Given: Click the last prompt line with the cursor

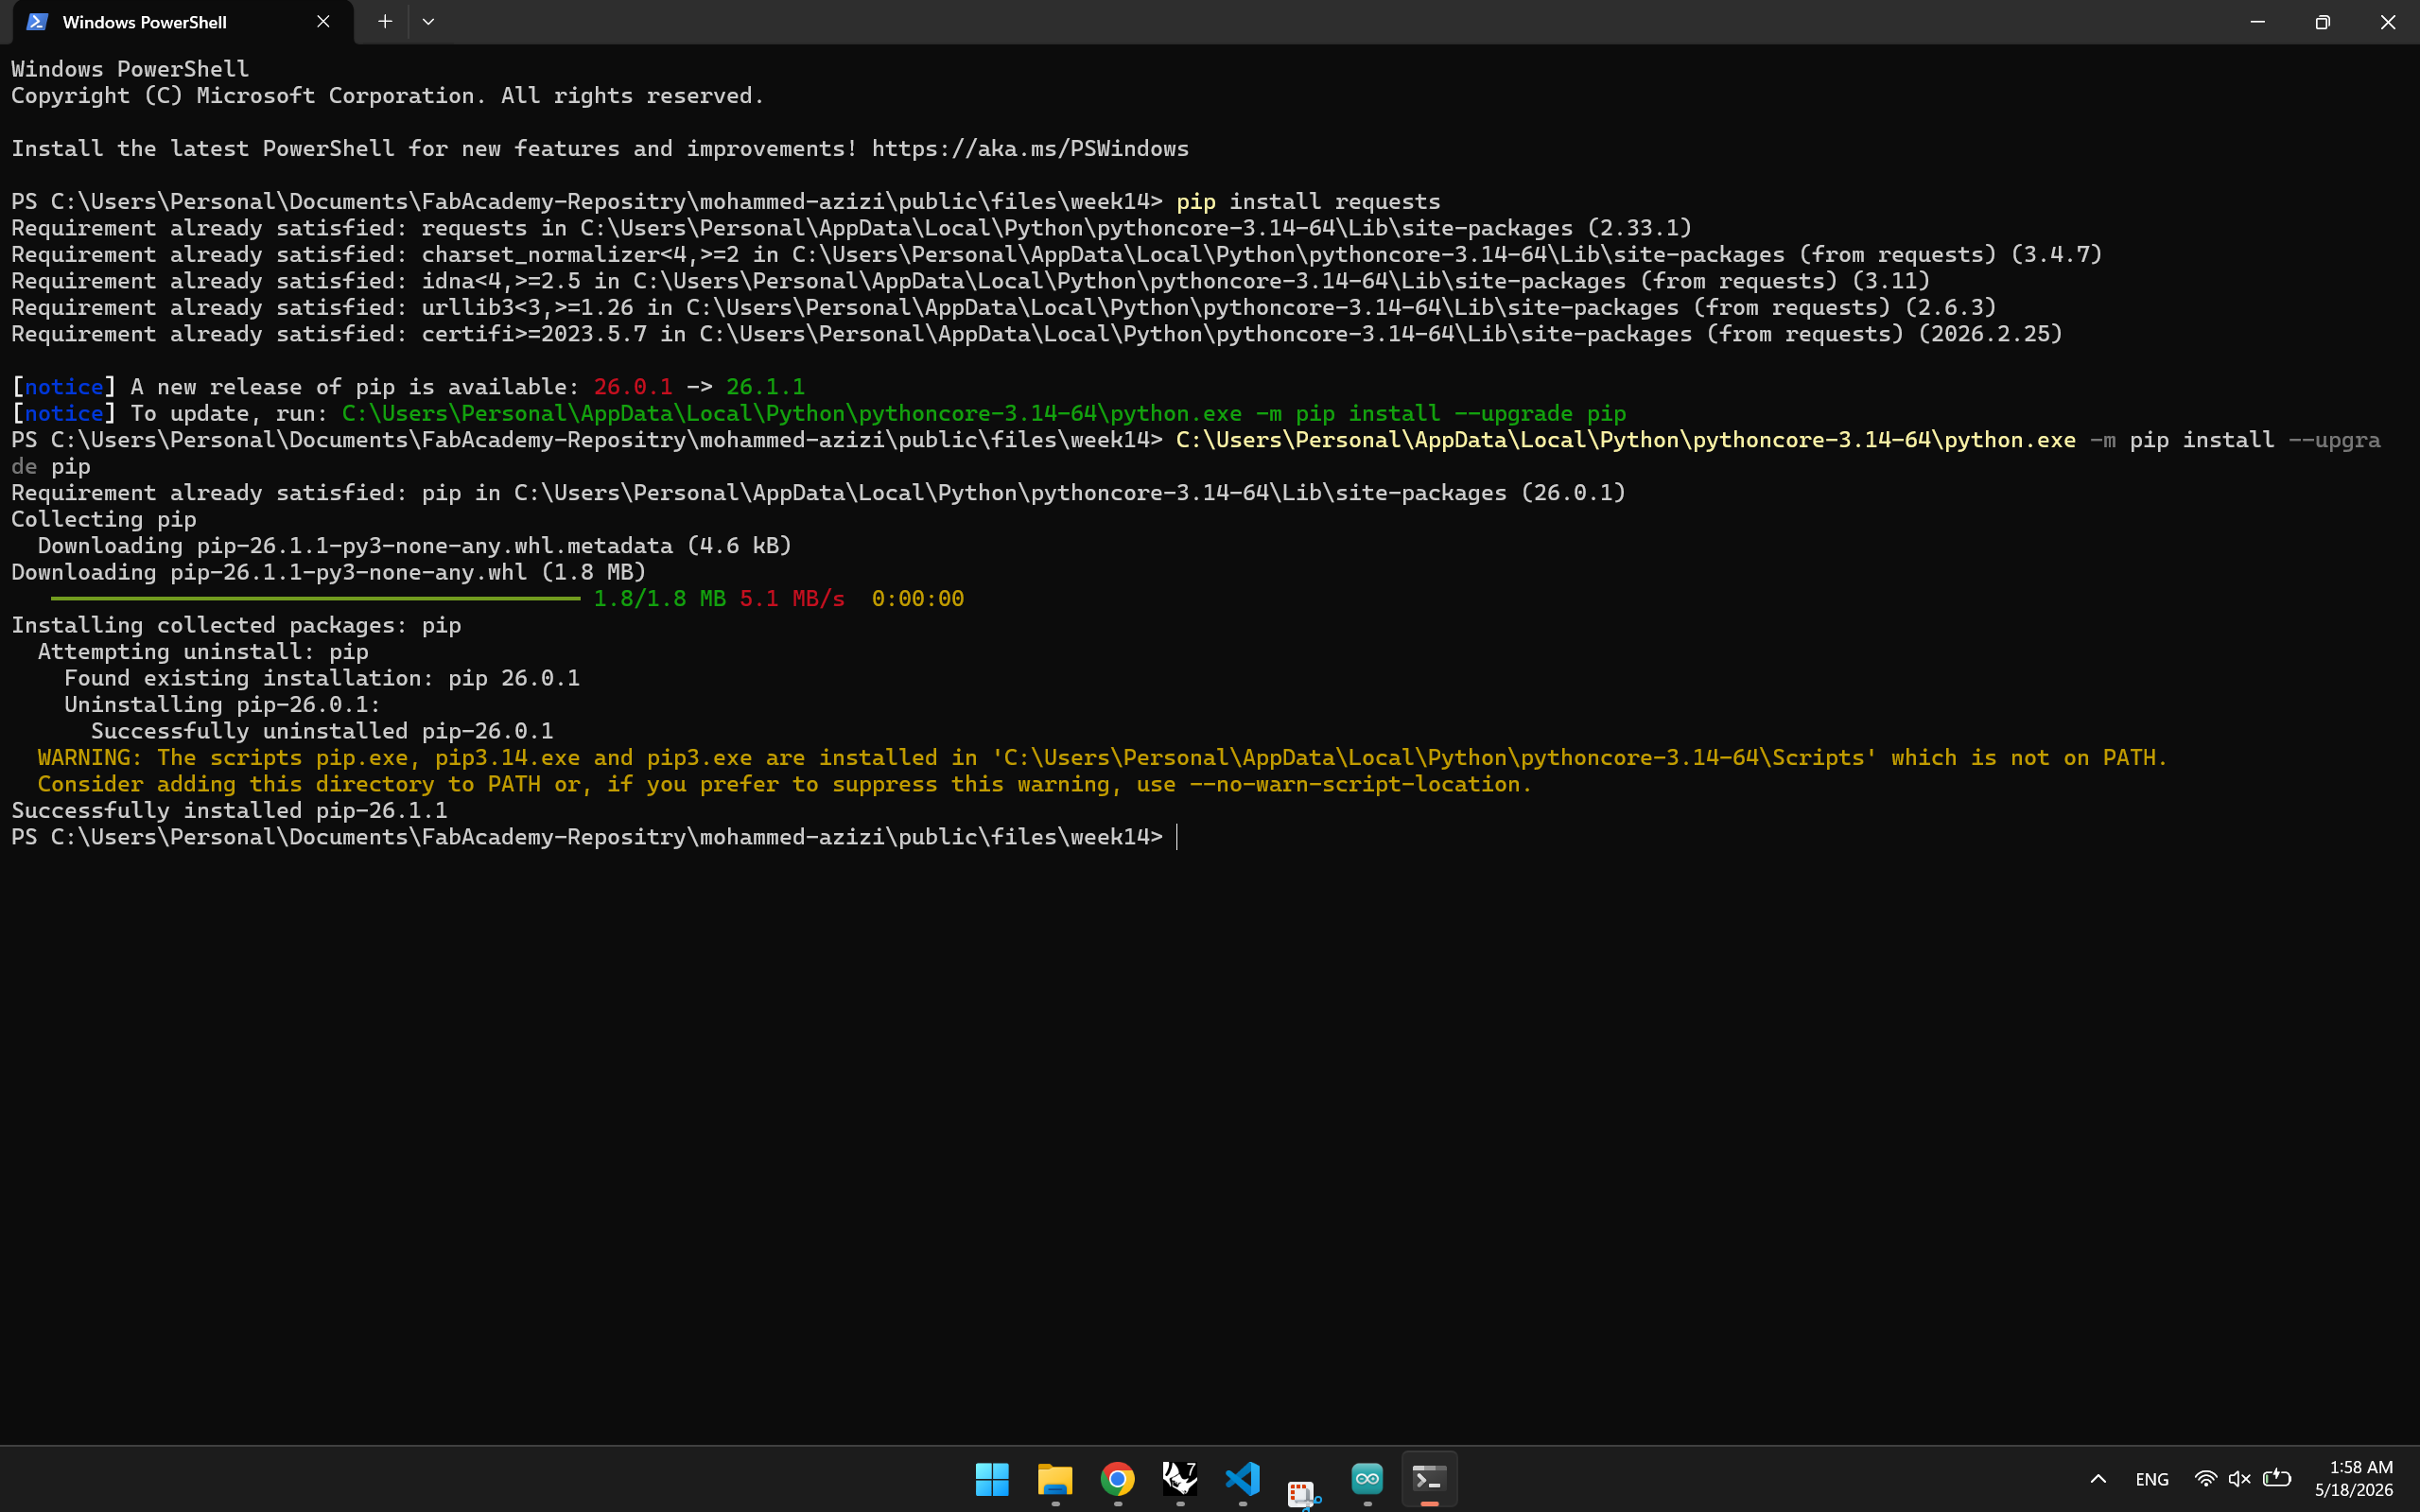Looking at the screenshot, I should tap(595, 837).
